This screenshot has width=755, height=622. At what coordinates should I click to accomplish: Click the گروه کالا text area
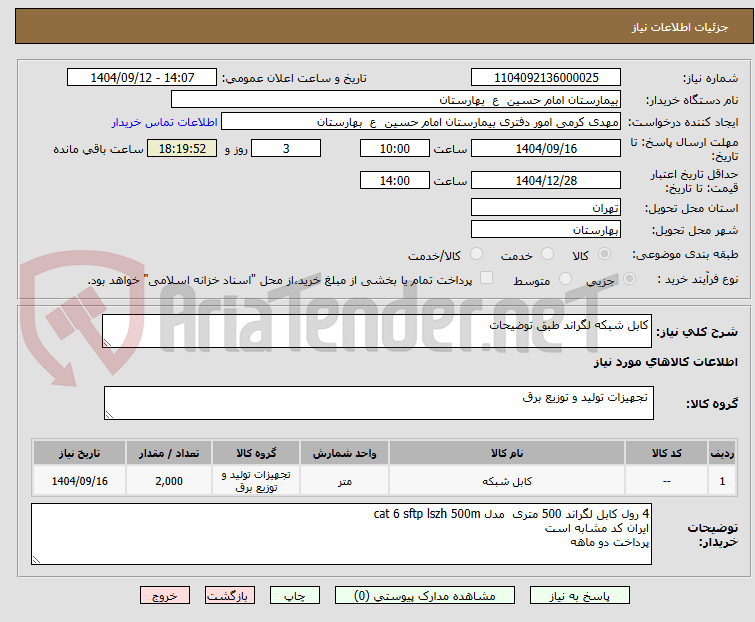coord(379,403)
